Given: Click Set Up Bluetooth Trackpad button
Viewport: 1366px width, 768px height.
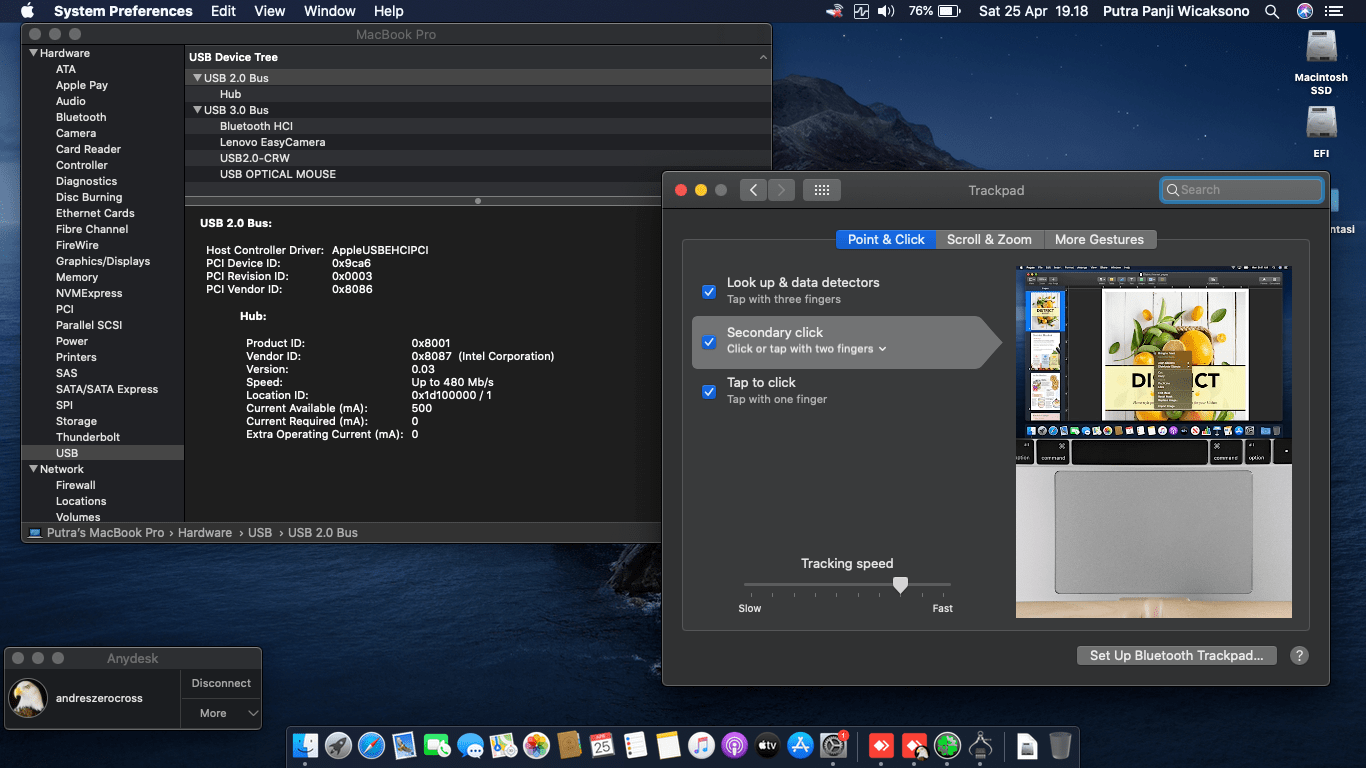Looking at the screenshot, I should 1176,656.
